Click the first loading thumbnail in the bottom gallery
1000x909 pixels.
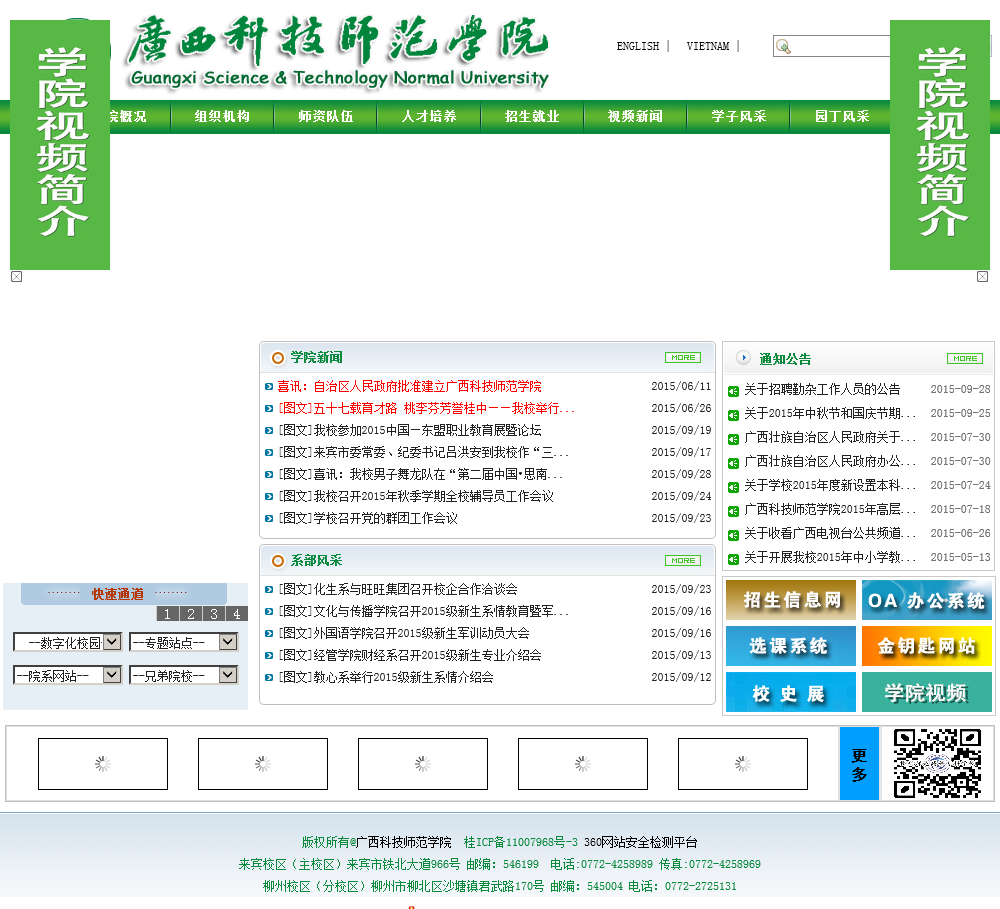[103, 764]
